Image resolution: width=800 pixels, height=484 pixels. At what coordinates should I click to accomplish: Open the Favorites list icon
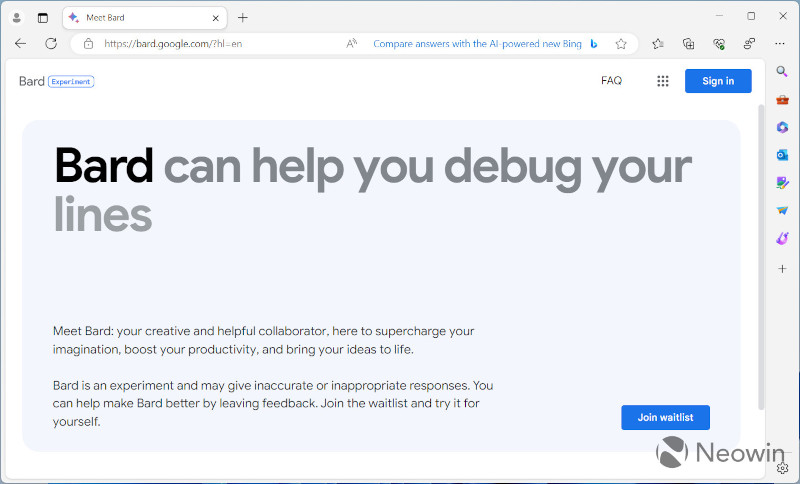point(658,44)
